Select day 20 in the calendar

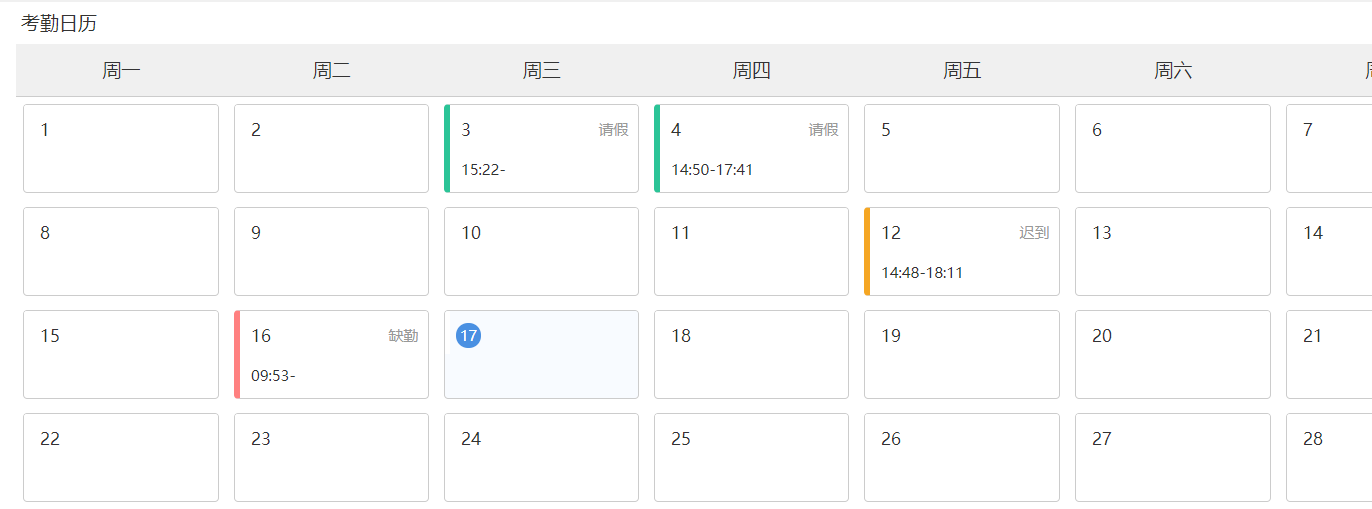pos(1172,354)
